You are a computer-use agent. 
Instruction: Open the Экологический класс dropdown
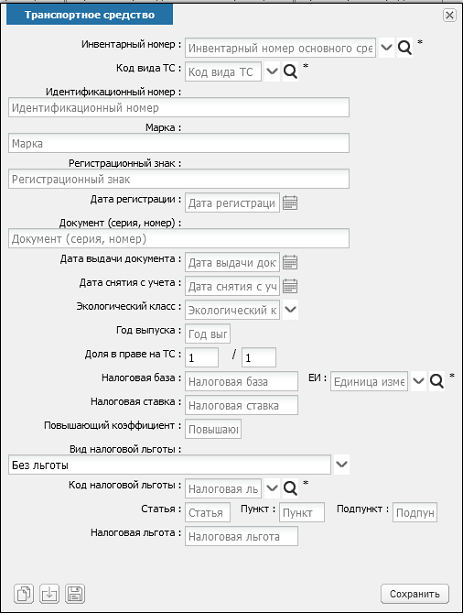(290, 310)
